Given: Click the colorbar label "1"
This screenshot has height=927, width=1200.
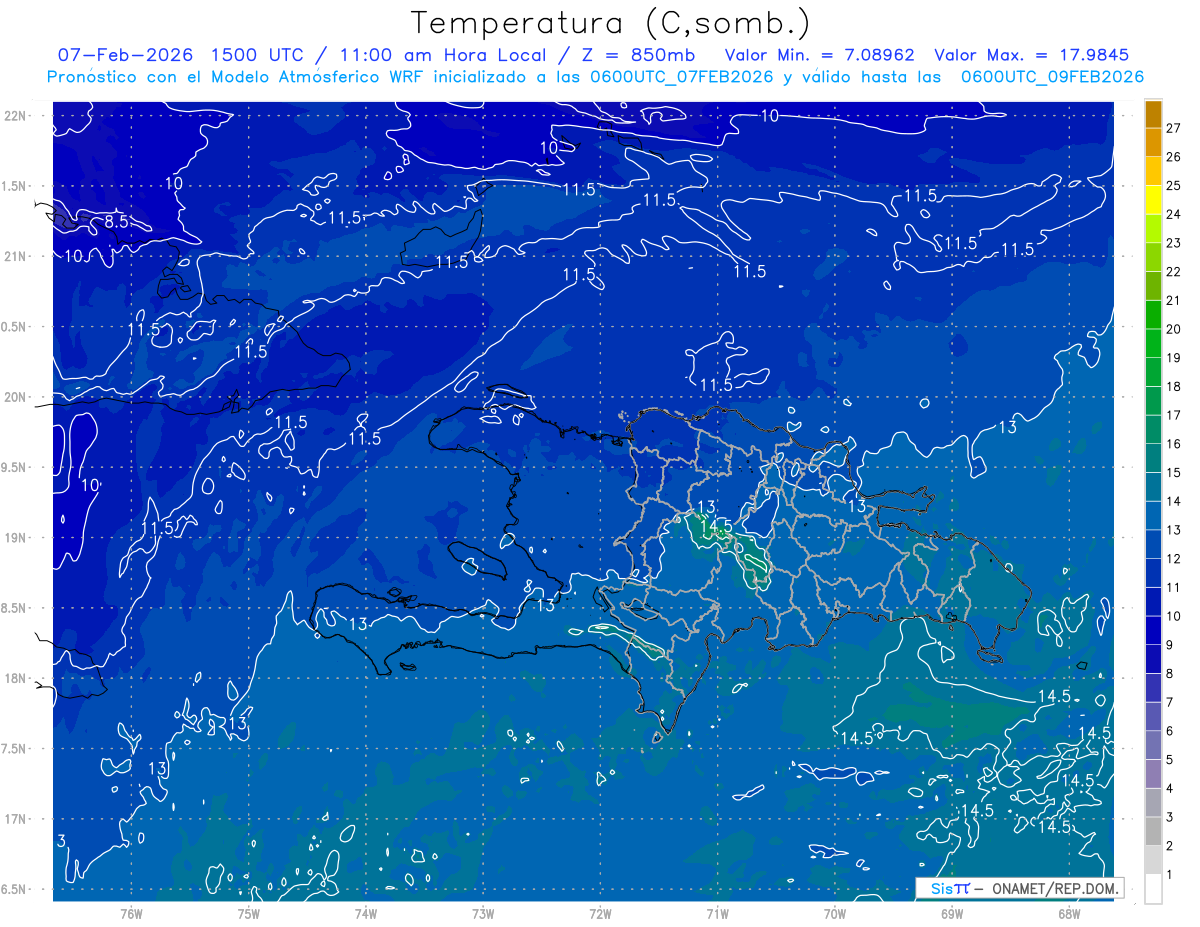Looking at the screenshot, I should point(1170,874).
